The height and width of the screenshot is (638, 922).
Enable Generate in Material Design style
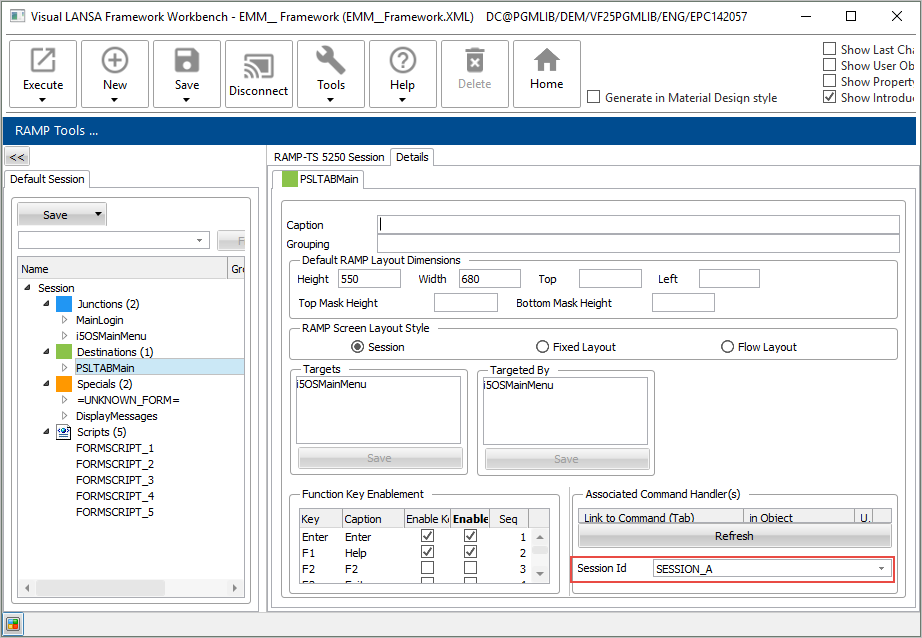pyautogui.click(x=594, y=97)
